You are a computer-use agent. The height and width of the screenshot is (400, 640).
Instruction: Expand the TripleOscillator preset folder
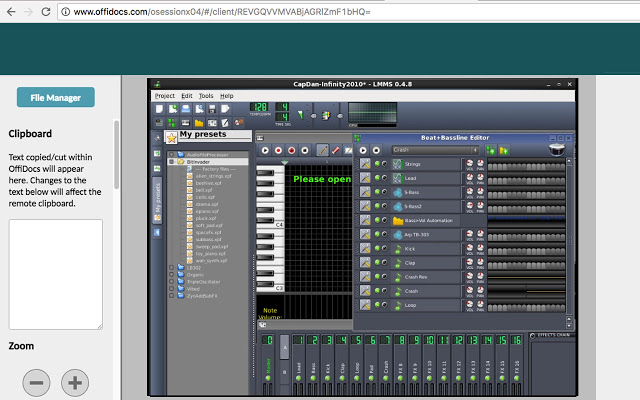tap(171, 282)
